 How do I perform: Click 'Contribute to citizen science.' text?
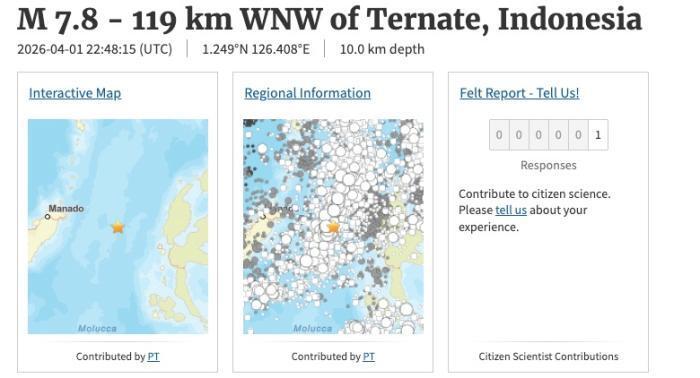pyautogui.click(x=534, y=194)
